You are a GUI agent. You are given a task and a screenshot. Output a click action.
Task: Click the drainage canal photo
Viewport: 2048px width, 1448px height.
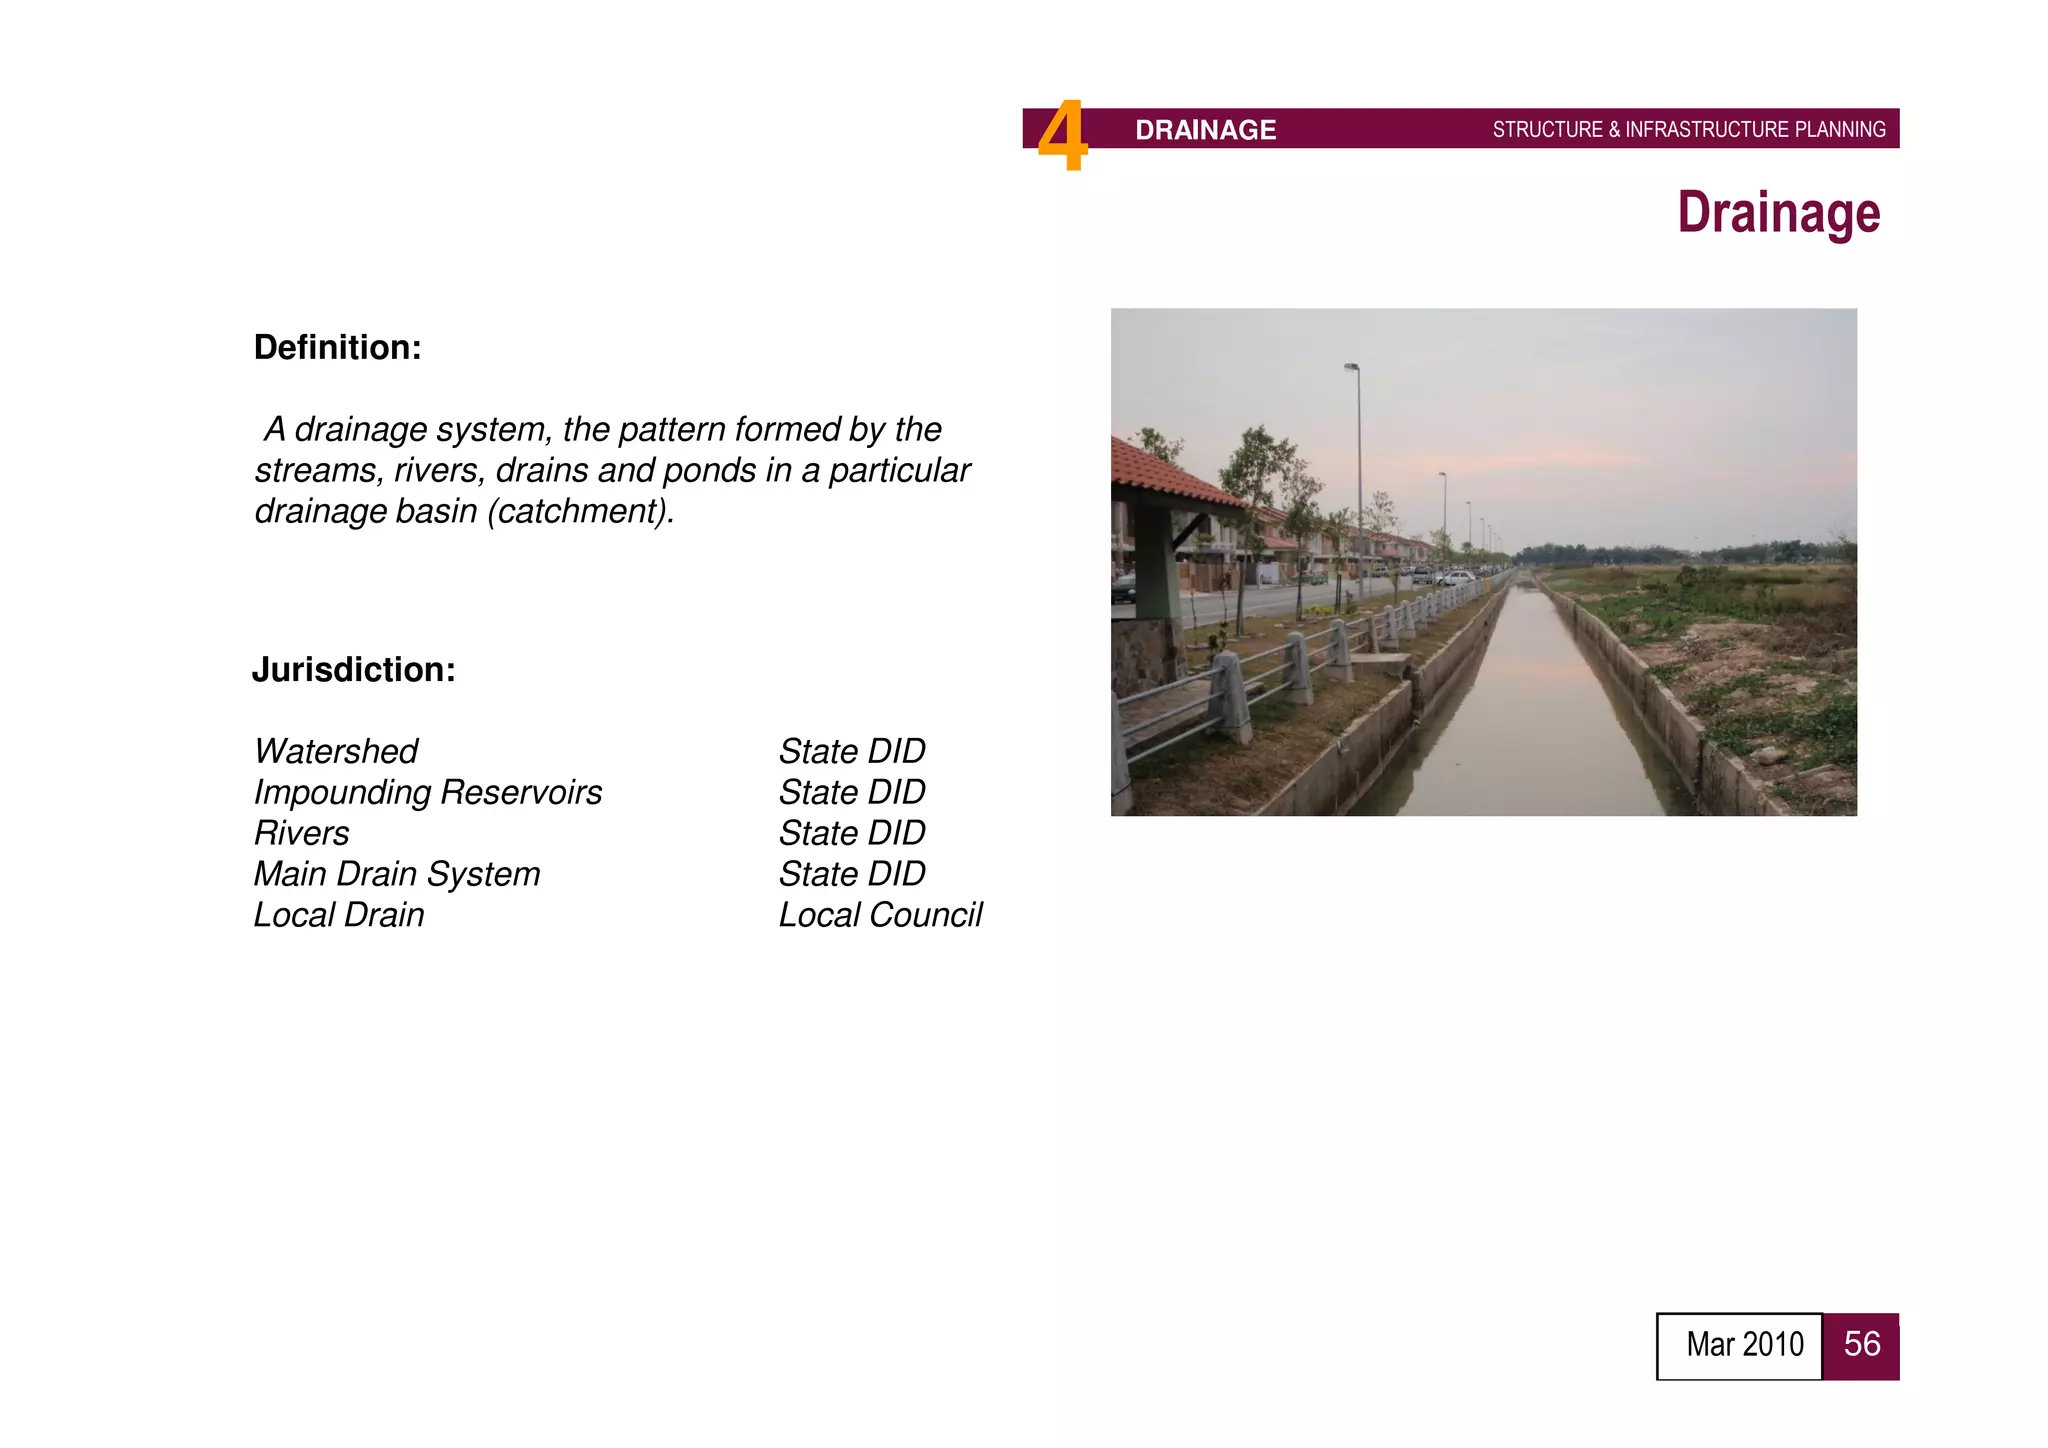(x=1483, y=562)
